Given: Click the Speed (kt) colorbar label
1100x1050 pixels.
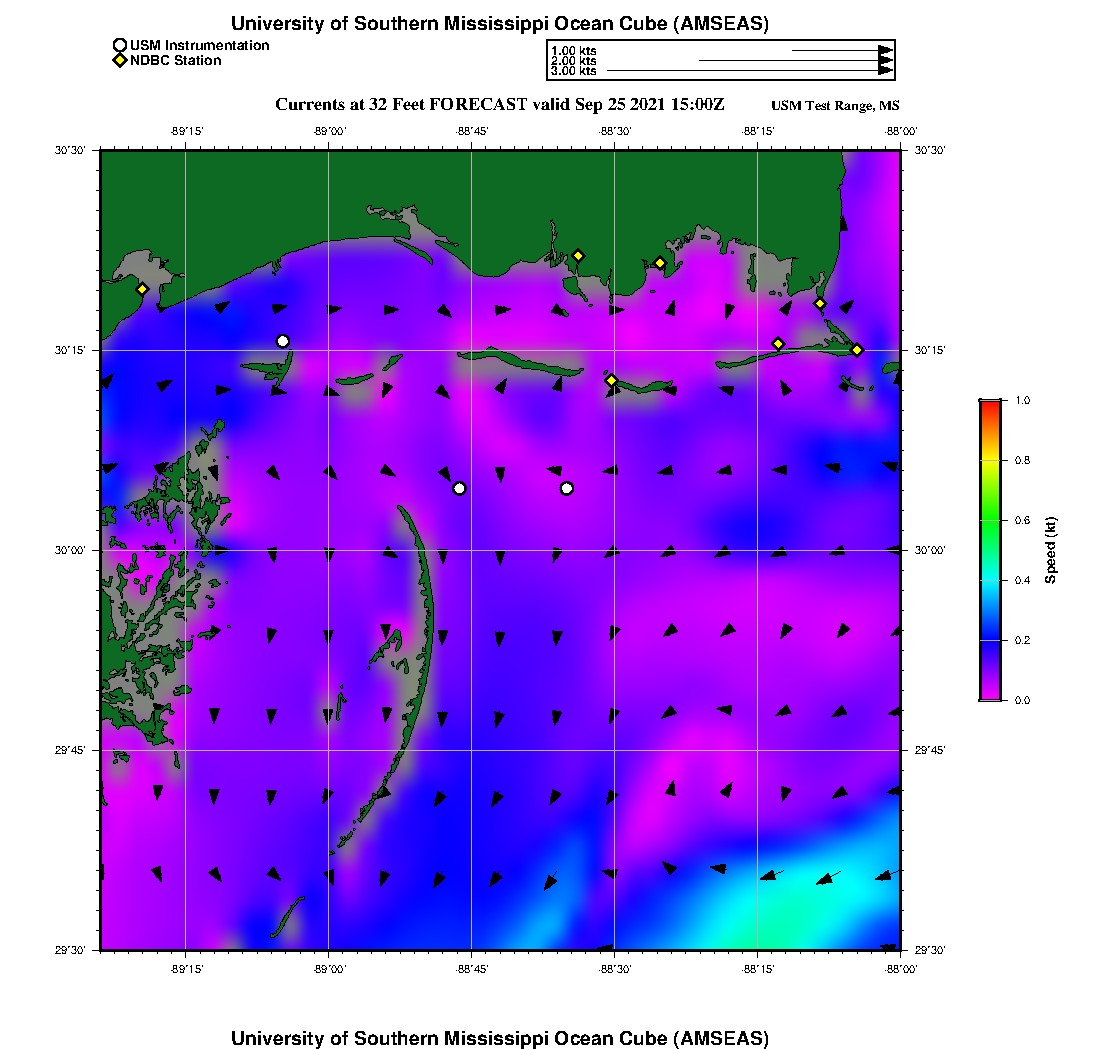Looking at the screenshot, I should click(1050, 550).
